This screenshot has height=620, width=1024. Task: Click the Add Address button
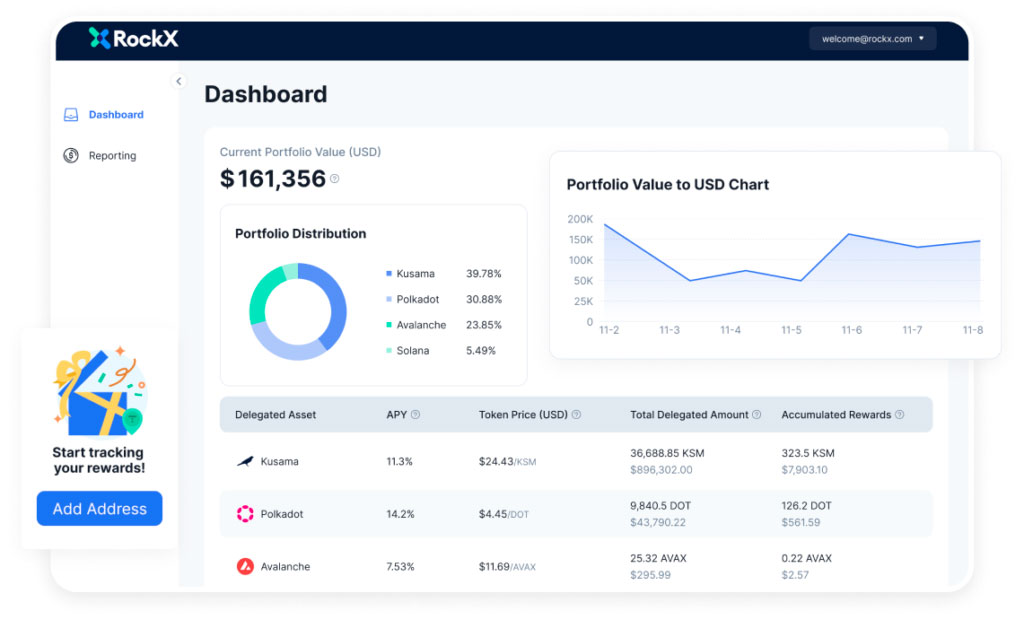click(99, 508)
